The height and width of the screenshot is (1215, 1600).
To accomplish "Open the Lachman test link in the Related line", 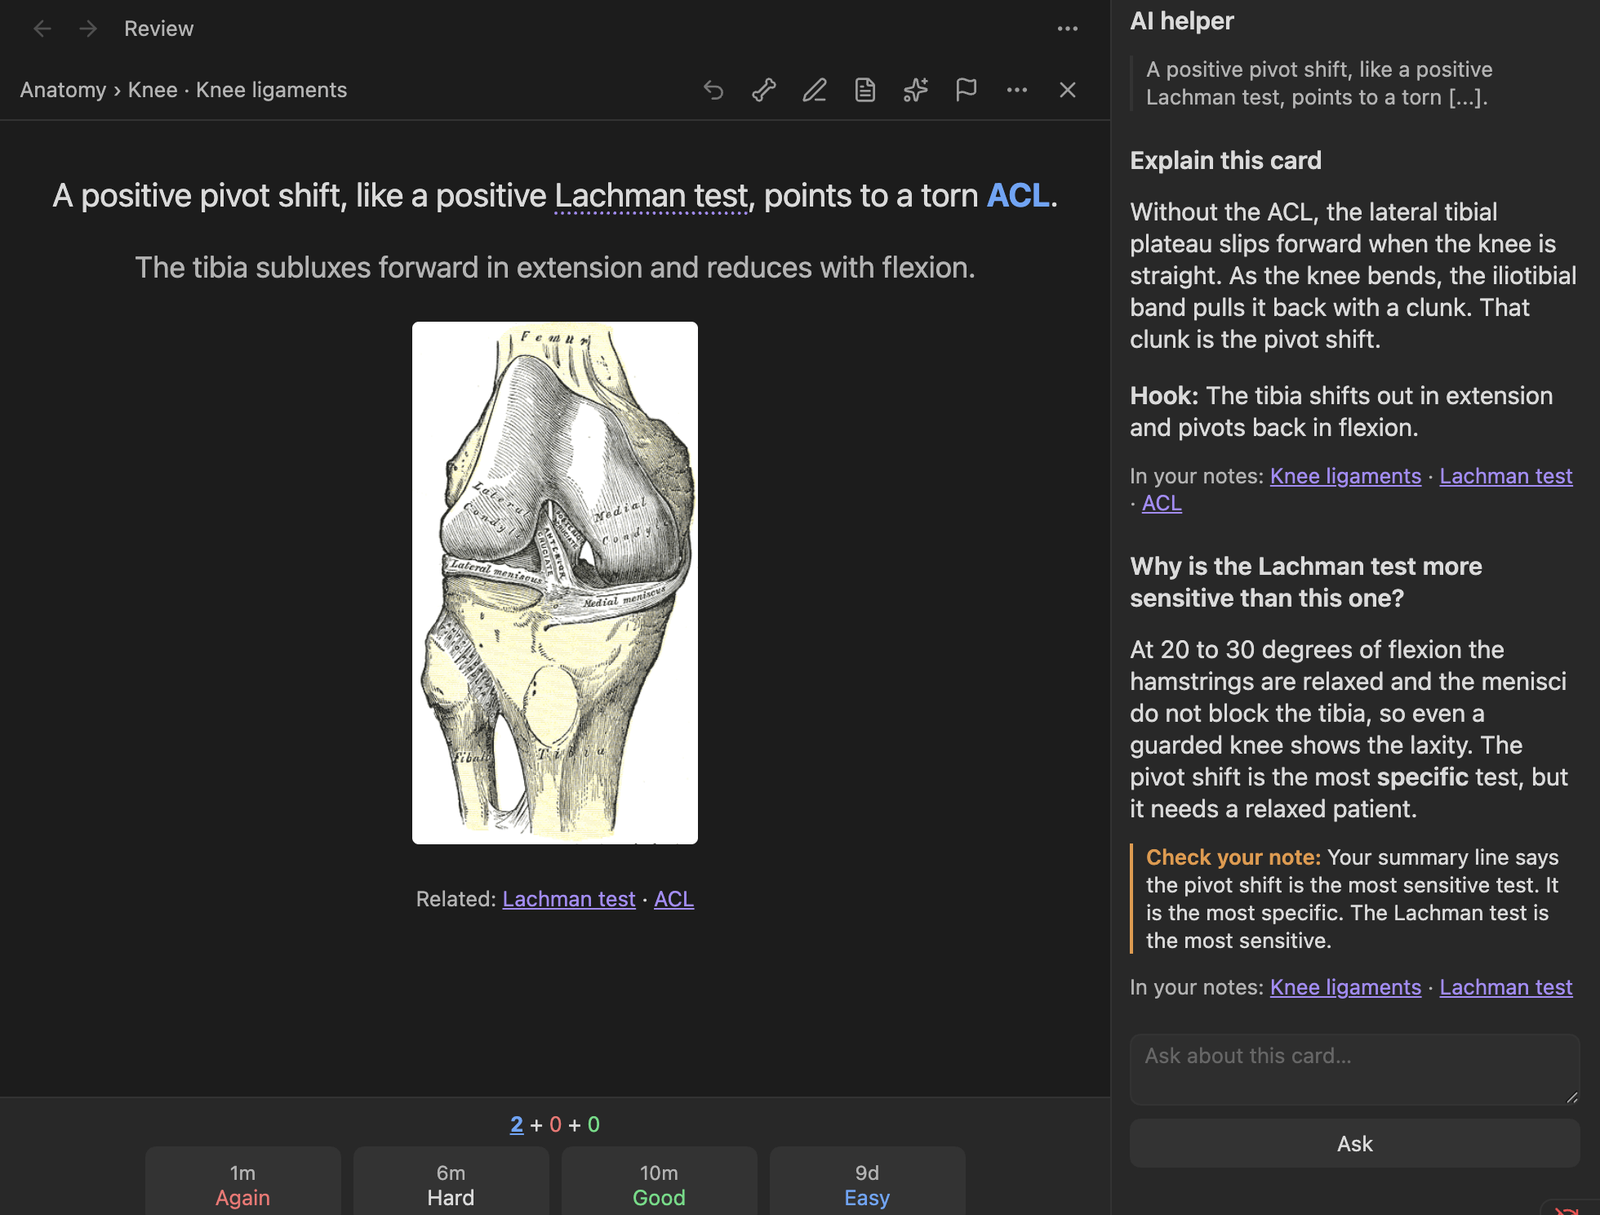I will point(568,899).
